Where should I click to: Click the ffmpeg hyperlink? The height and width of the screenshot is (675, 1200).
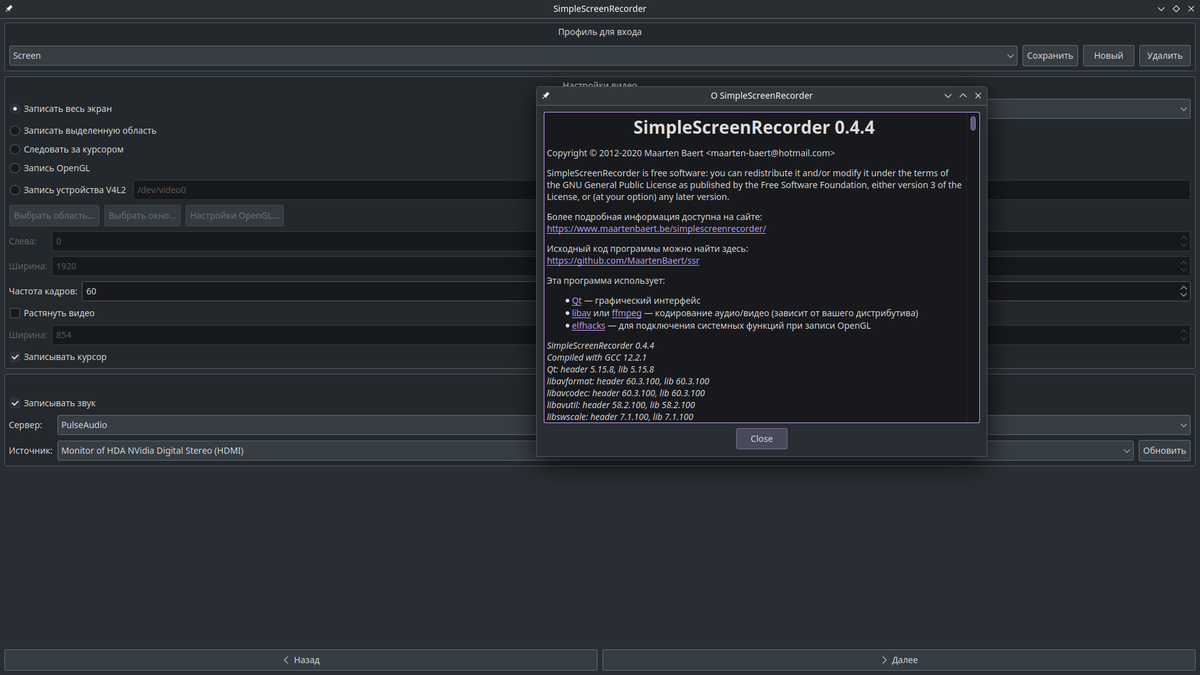[x=626, y=312]
